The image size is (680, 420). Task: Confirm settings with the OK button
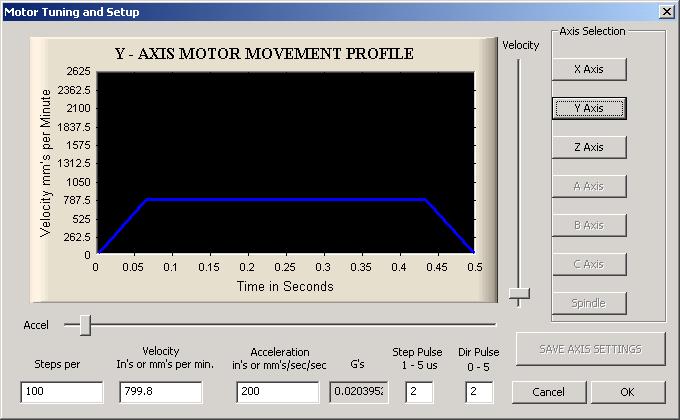[x=628, y=392]
